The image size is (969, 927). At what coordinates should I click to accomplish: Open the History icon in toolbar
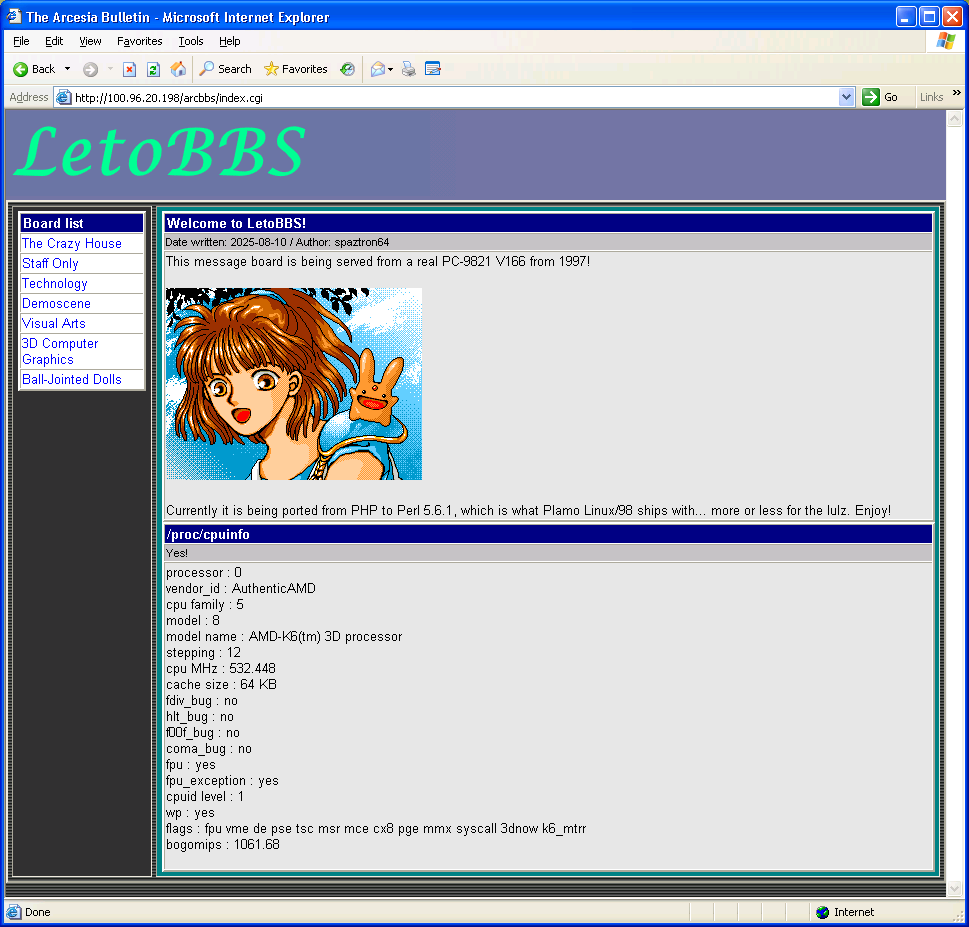click(x=347, y=69)
